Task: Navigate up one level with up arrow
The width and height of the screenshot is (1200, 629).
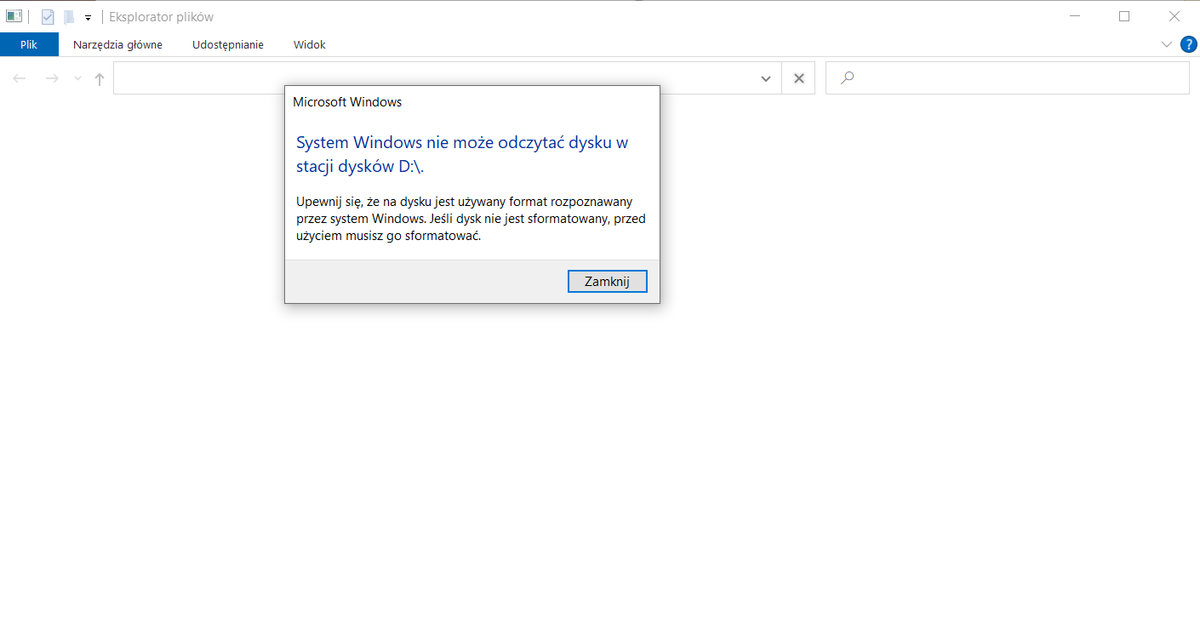Action: [99, 79]
